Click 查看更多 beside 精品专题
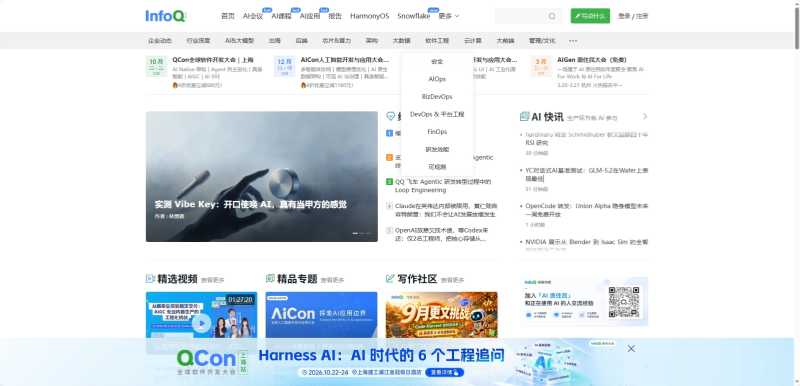This screenshot has height=386, width=800. pyautogui.click(x=333, y=280)
